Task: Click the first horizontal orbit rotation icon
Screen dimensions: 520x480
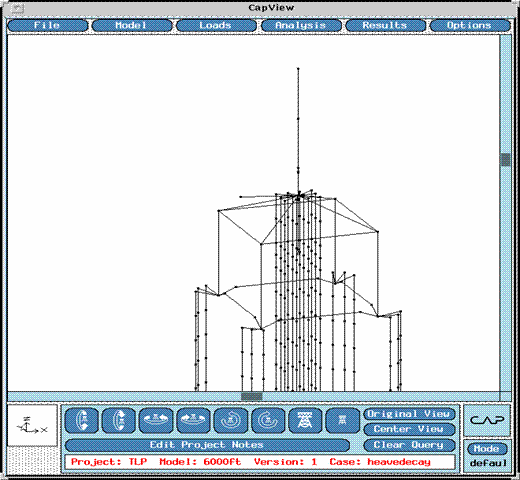Action: 156,421
